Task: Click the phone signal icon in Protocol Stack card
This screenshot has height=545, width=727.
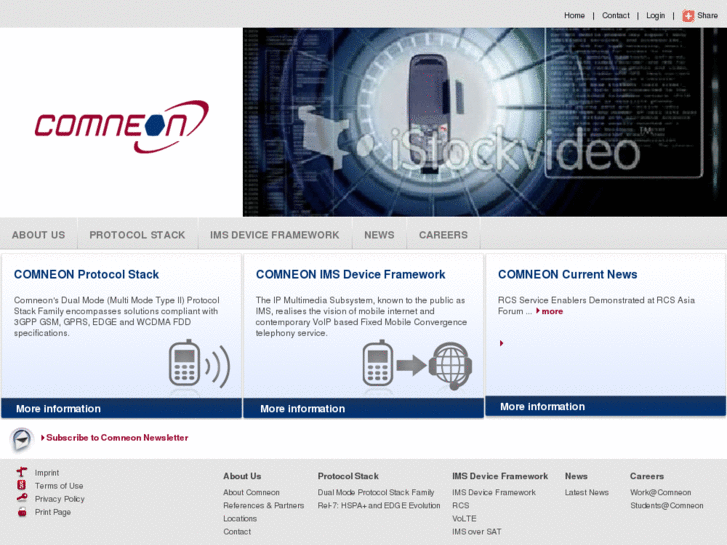Action: tap(199, 365)
